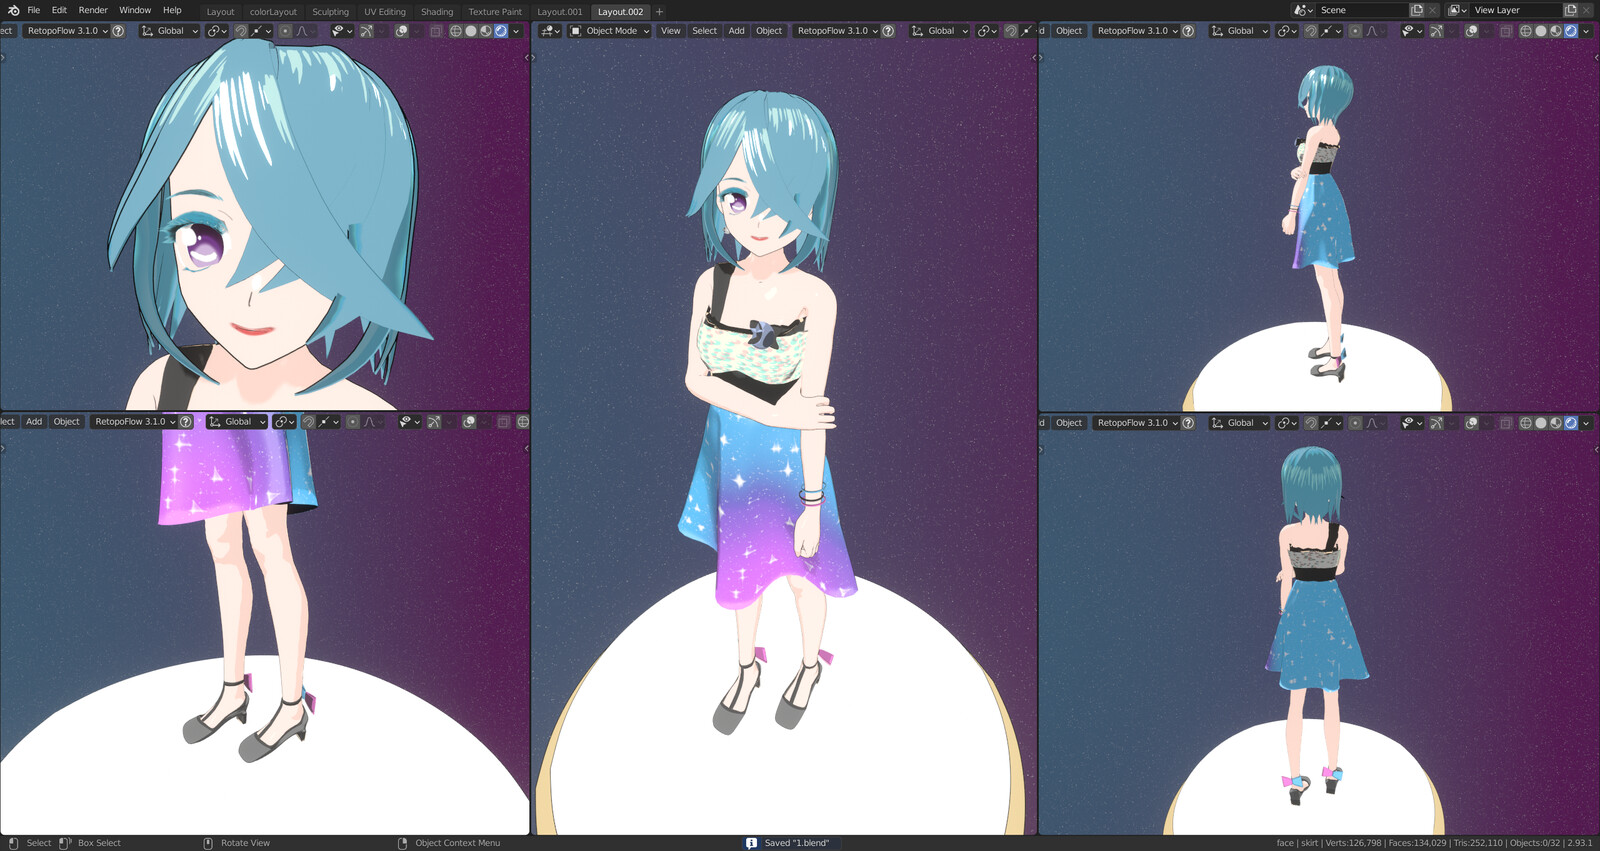Viewport: 1600px width, 851px height.
Task: Open the Select menu in center viewport
Action: (704, 31)
